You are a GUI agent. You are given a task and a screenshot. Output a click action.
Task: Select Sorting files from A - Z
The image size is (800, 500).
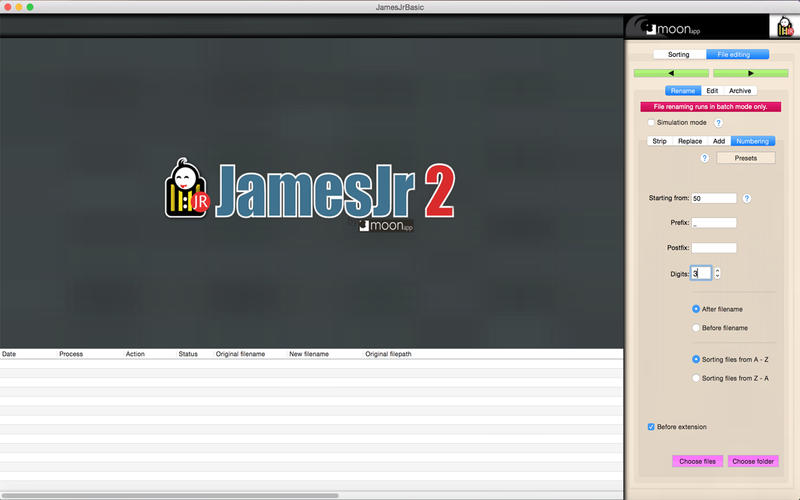[x=695, y=360]
